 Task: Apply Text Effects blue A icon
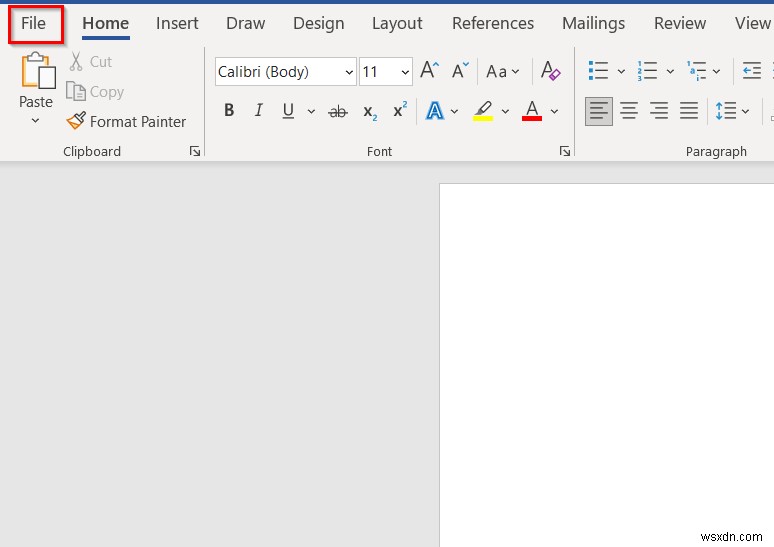pyautogui.click(x=434, y=111)
